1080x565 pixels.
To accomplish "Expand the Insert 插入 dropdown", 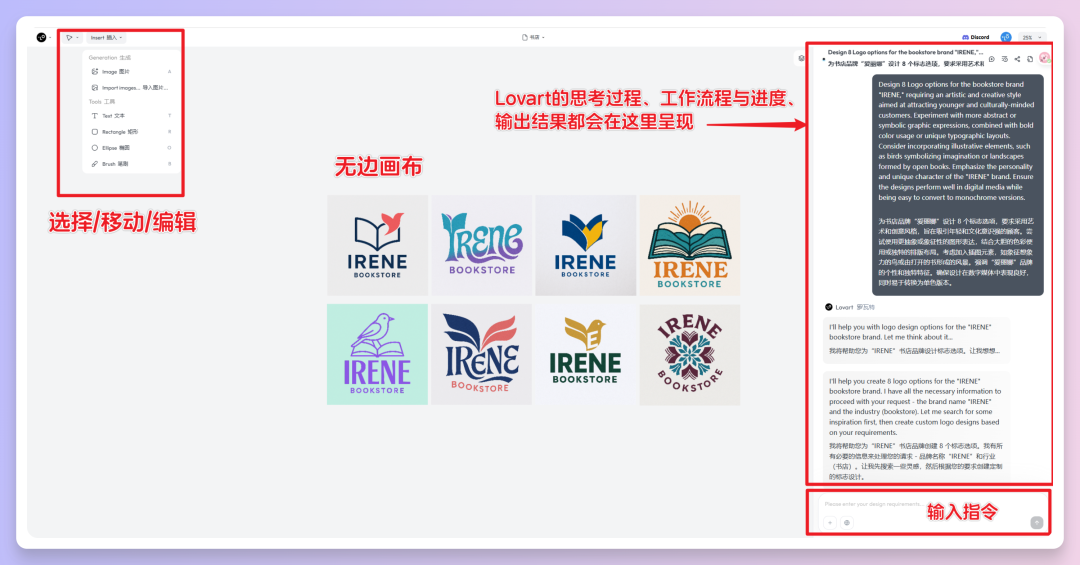I will [106, 37].
